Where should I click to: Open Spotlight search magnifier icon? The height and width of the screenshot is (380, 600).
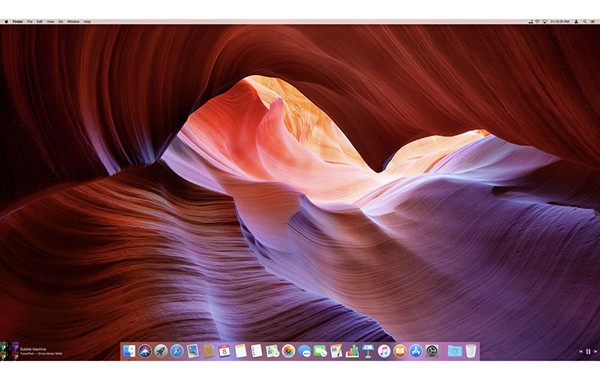(x=585, y=21)
